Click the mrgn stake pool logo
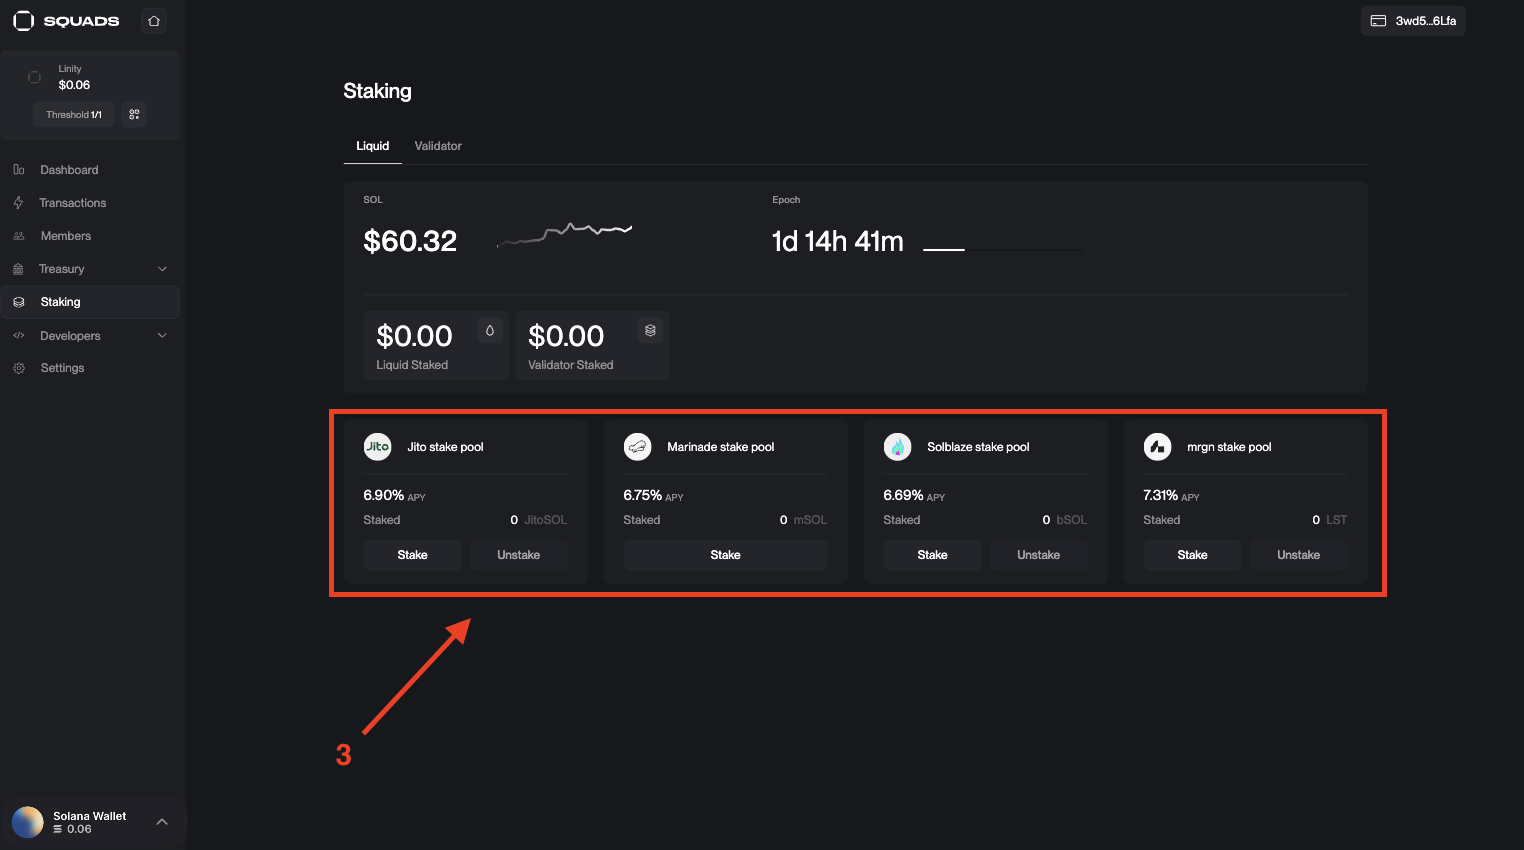This screenshot has width=1524, height=850. [x=1157, y=446]
